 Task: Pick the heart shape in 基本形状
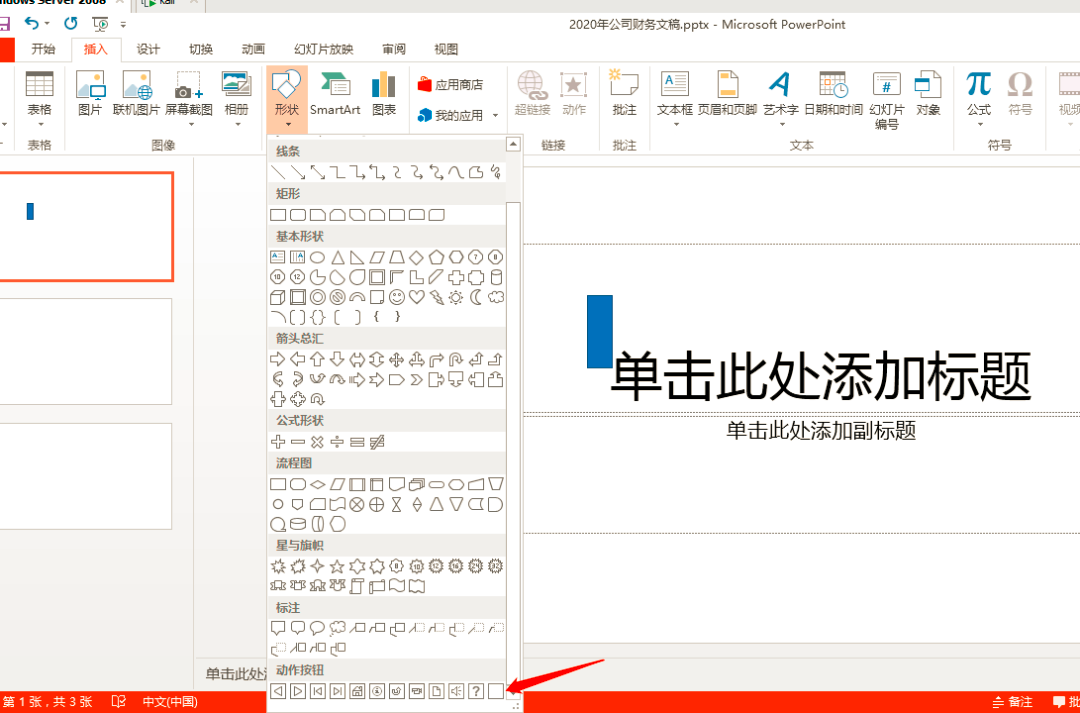(416, 297)
